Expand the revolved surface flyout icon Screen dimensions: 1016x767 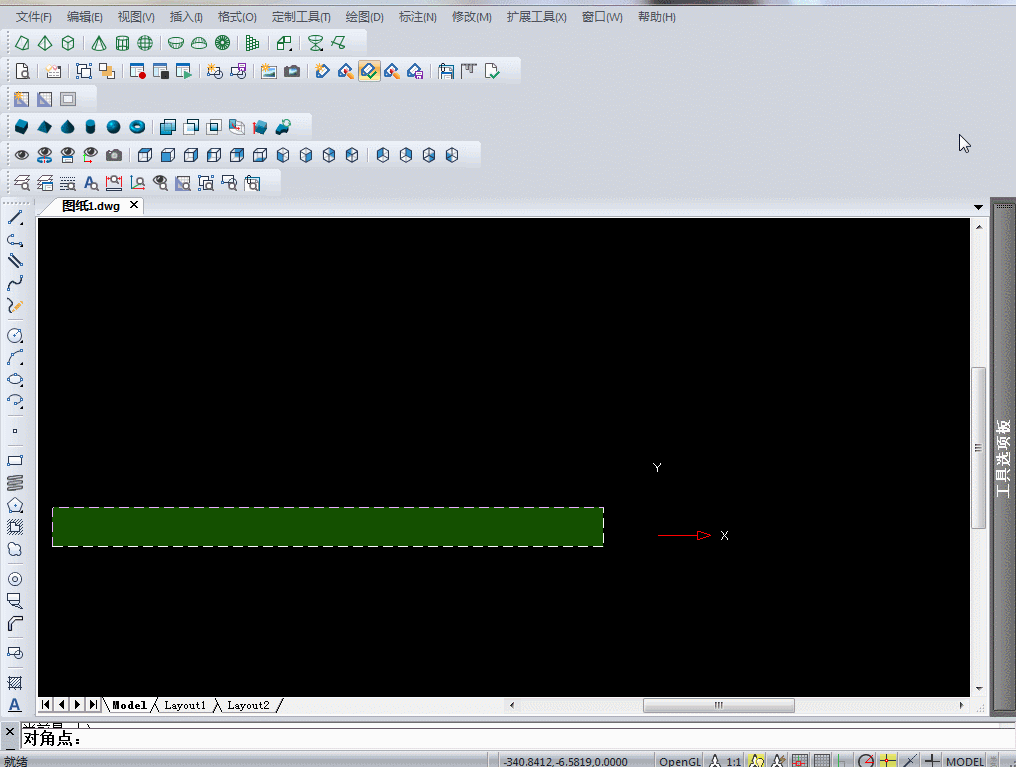[x=316, y=43]
